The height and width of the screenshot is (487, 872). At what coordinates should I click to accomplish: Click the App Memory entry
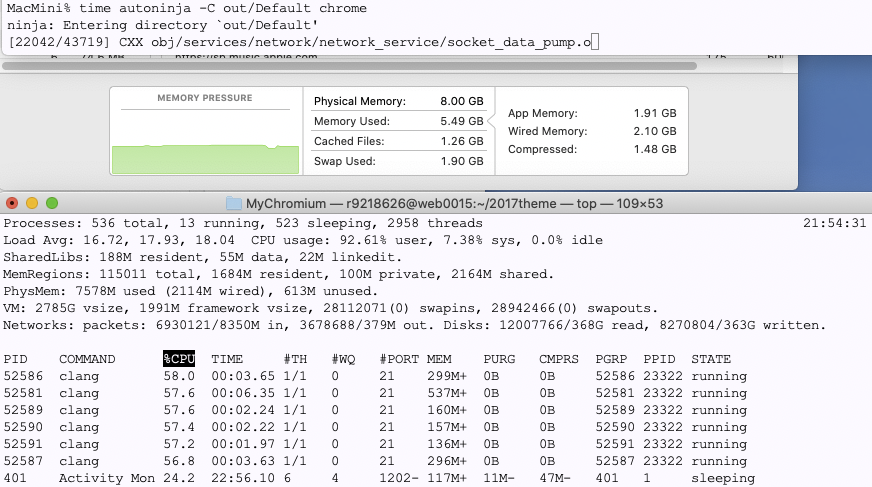tap(592, 113)
